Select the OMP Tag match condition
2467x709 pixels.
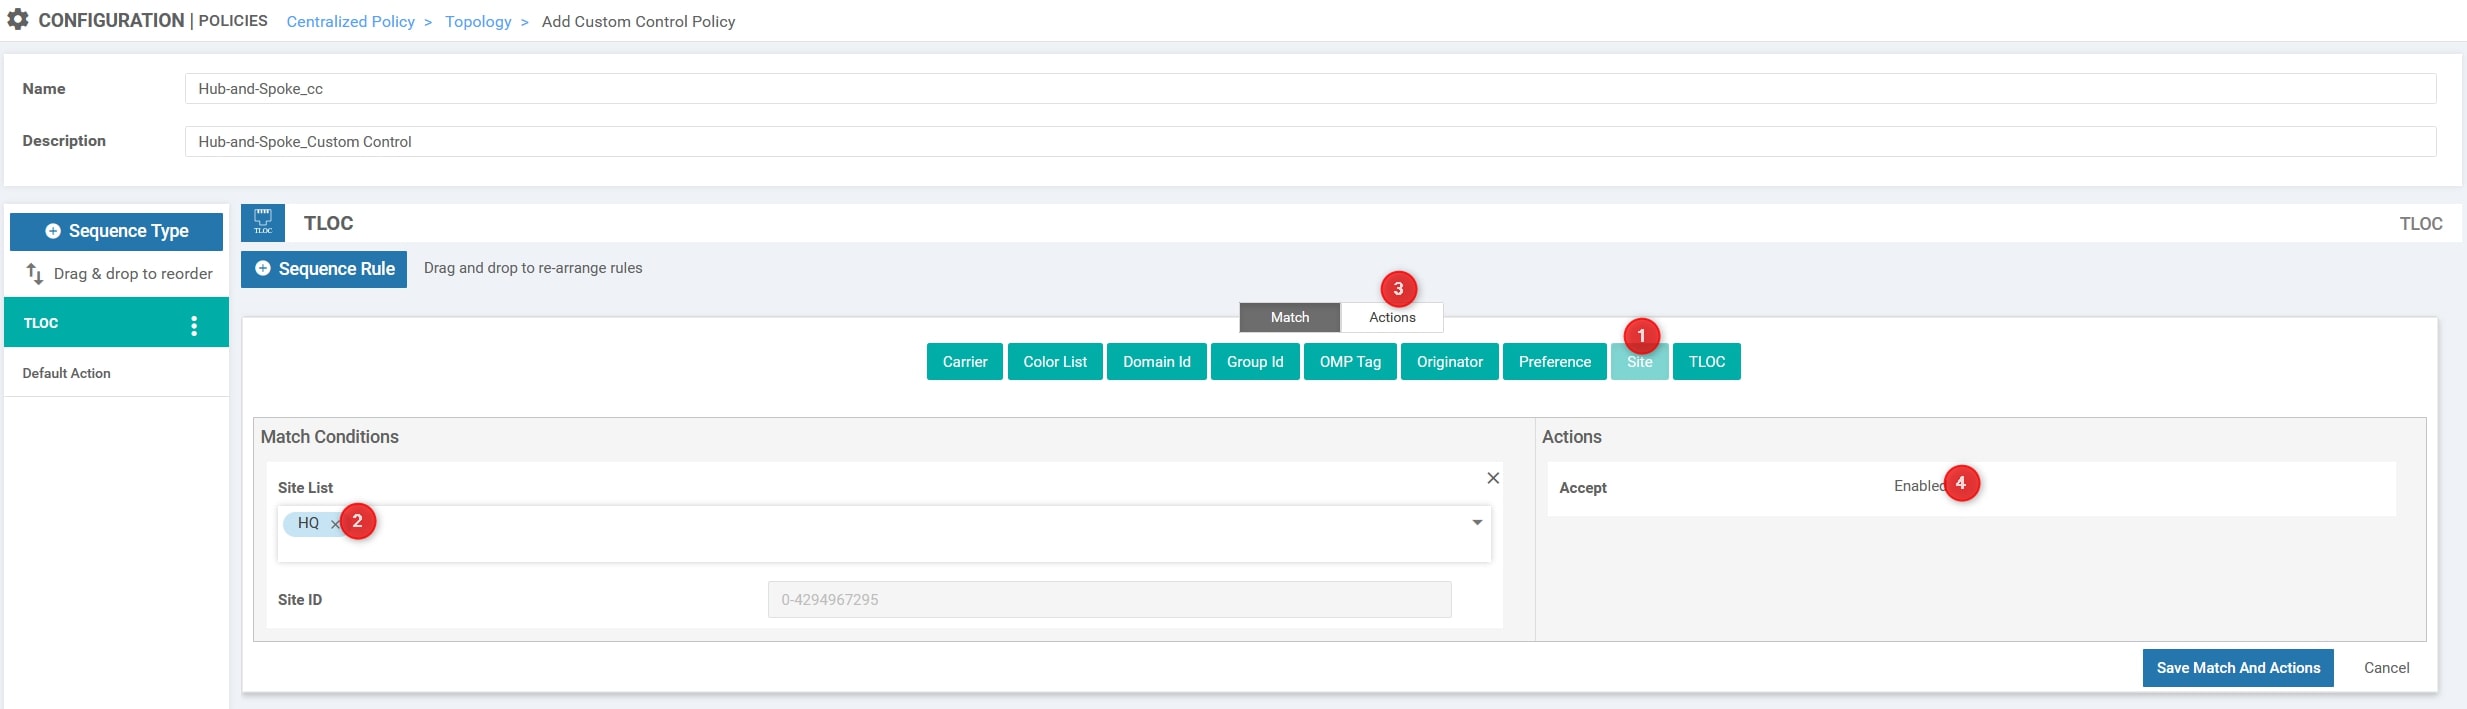1350,362
